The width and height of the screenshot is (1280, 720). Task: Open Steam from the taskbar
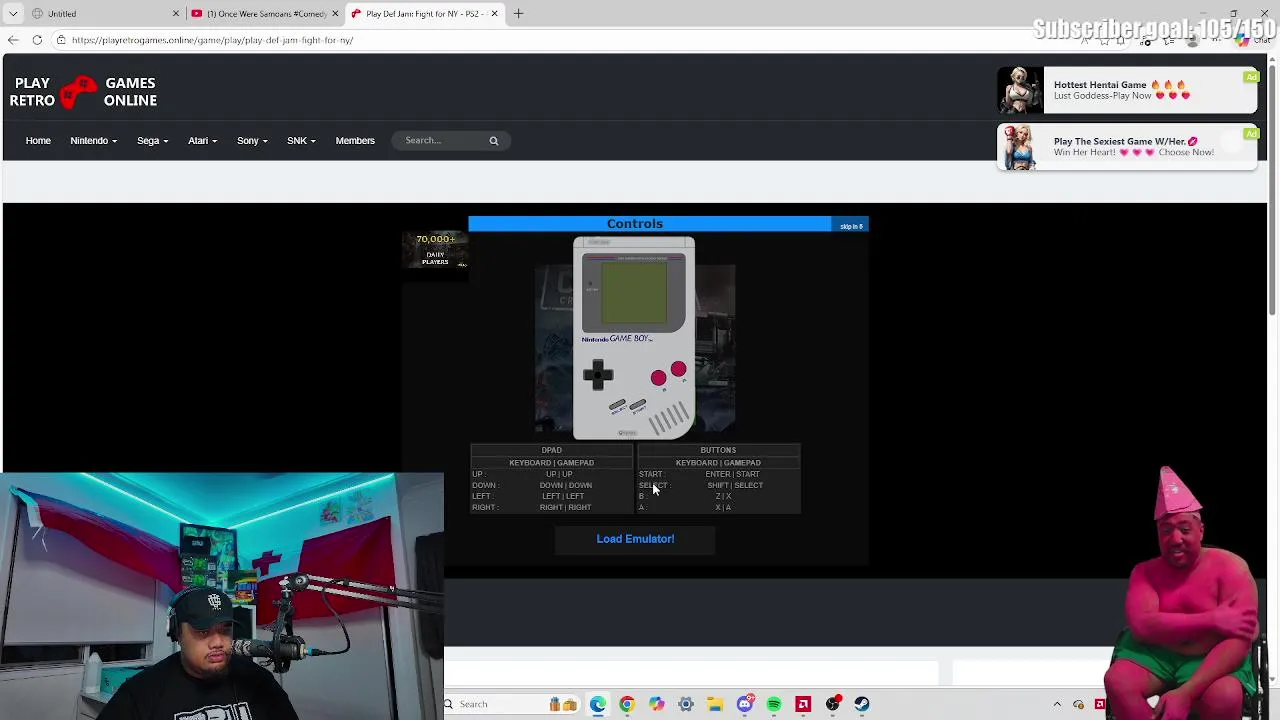pyautogui.click(x=862, y=704)
